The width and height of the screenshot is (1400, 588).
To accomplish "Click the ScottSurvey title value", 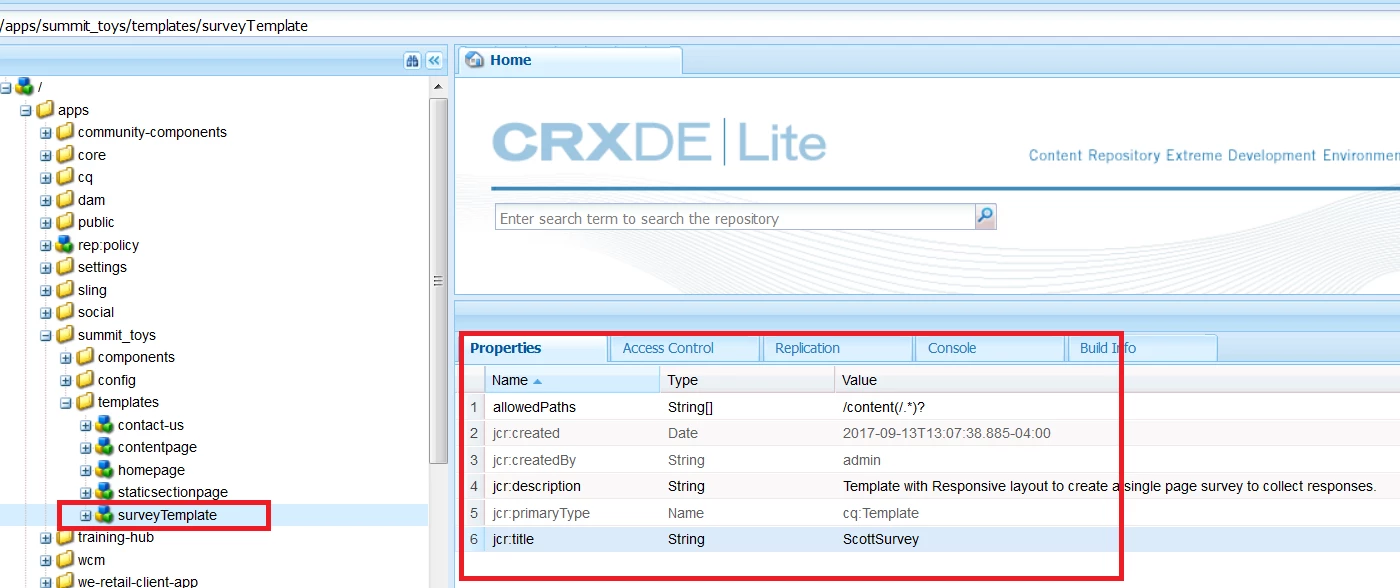I will click(881, 539).
